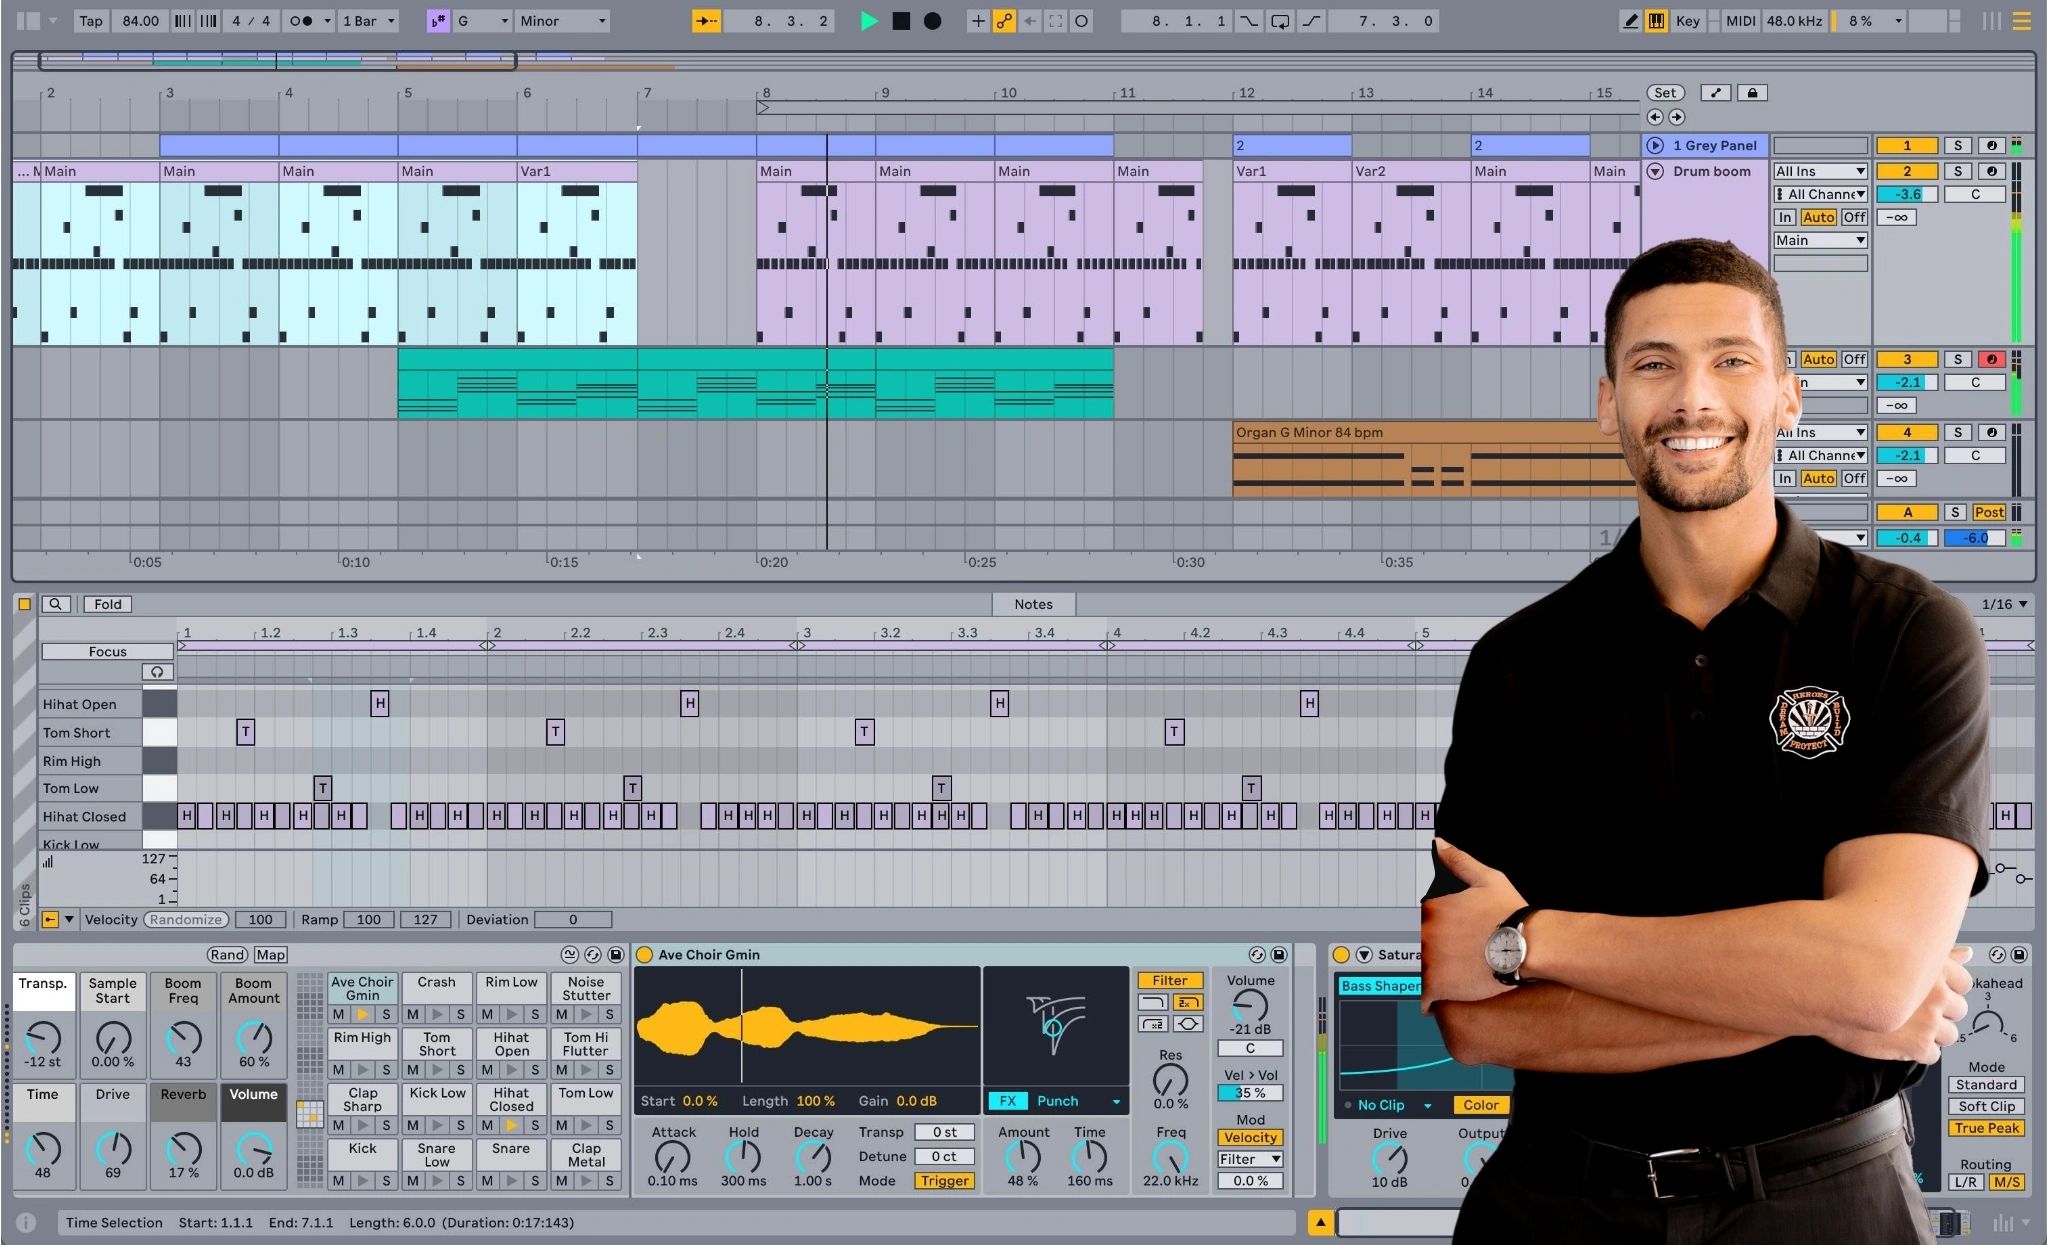The image size is (2048, 1245).
Task: Toggle the metronome button
Action: pos(300,21)
